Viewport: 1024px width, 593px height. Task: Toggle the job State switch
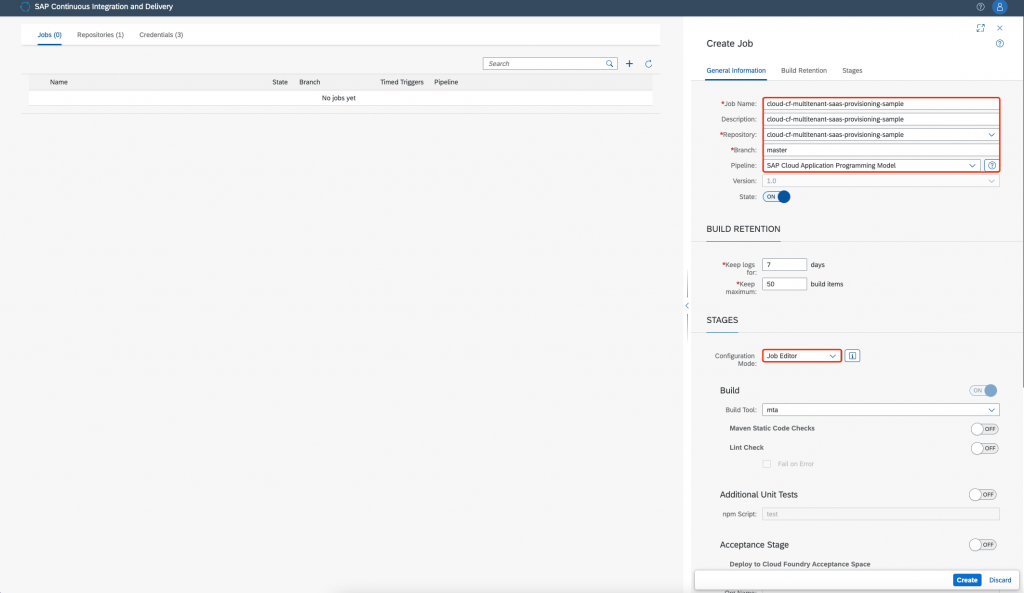click(x=776, y=197)
